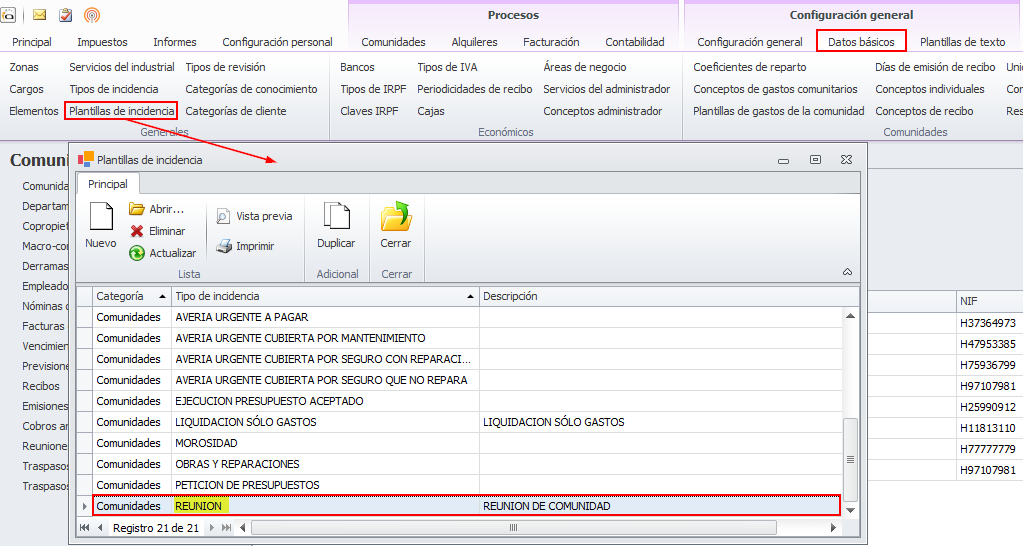Select NIF H37364973 in background grid
The image size is (1023, 546).
(x=988, y=323)
